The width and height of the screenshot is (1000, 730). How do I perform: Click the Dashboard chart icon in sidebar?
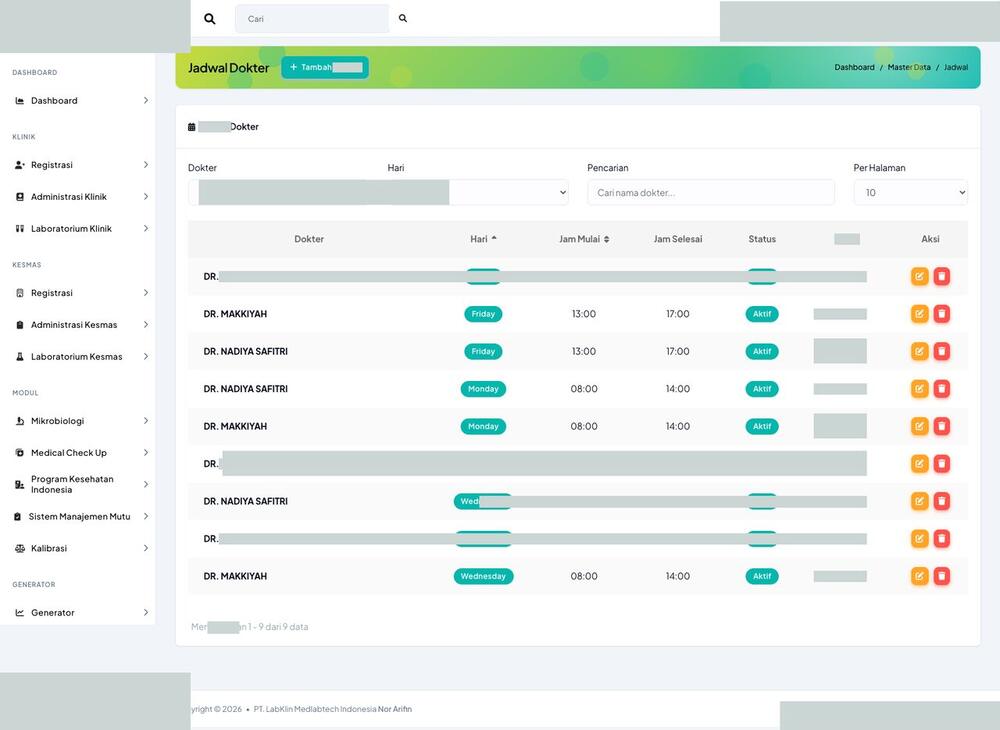pyautogui.click(x=20, y=101)
